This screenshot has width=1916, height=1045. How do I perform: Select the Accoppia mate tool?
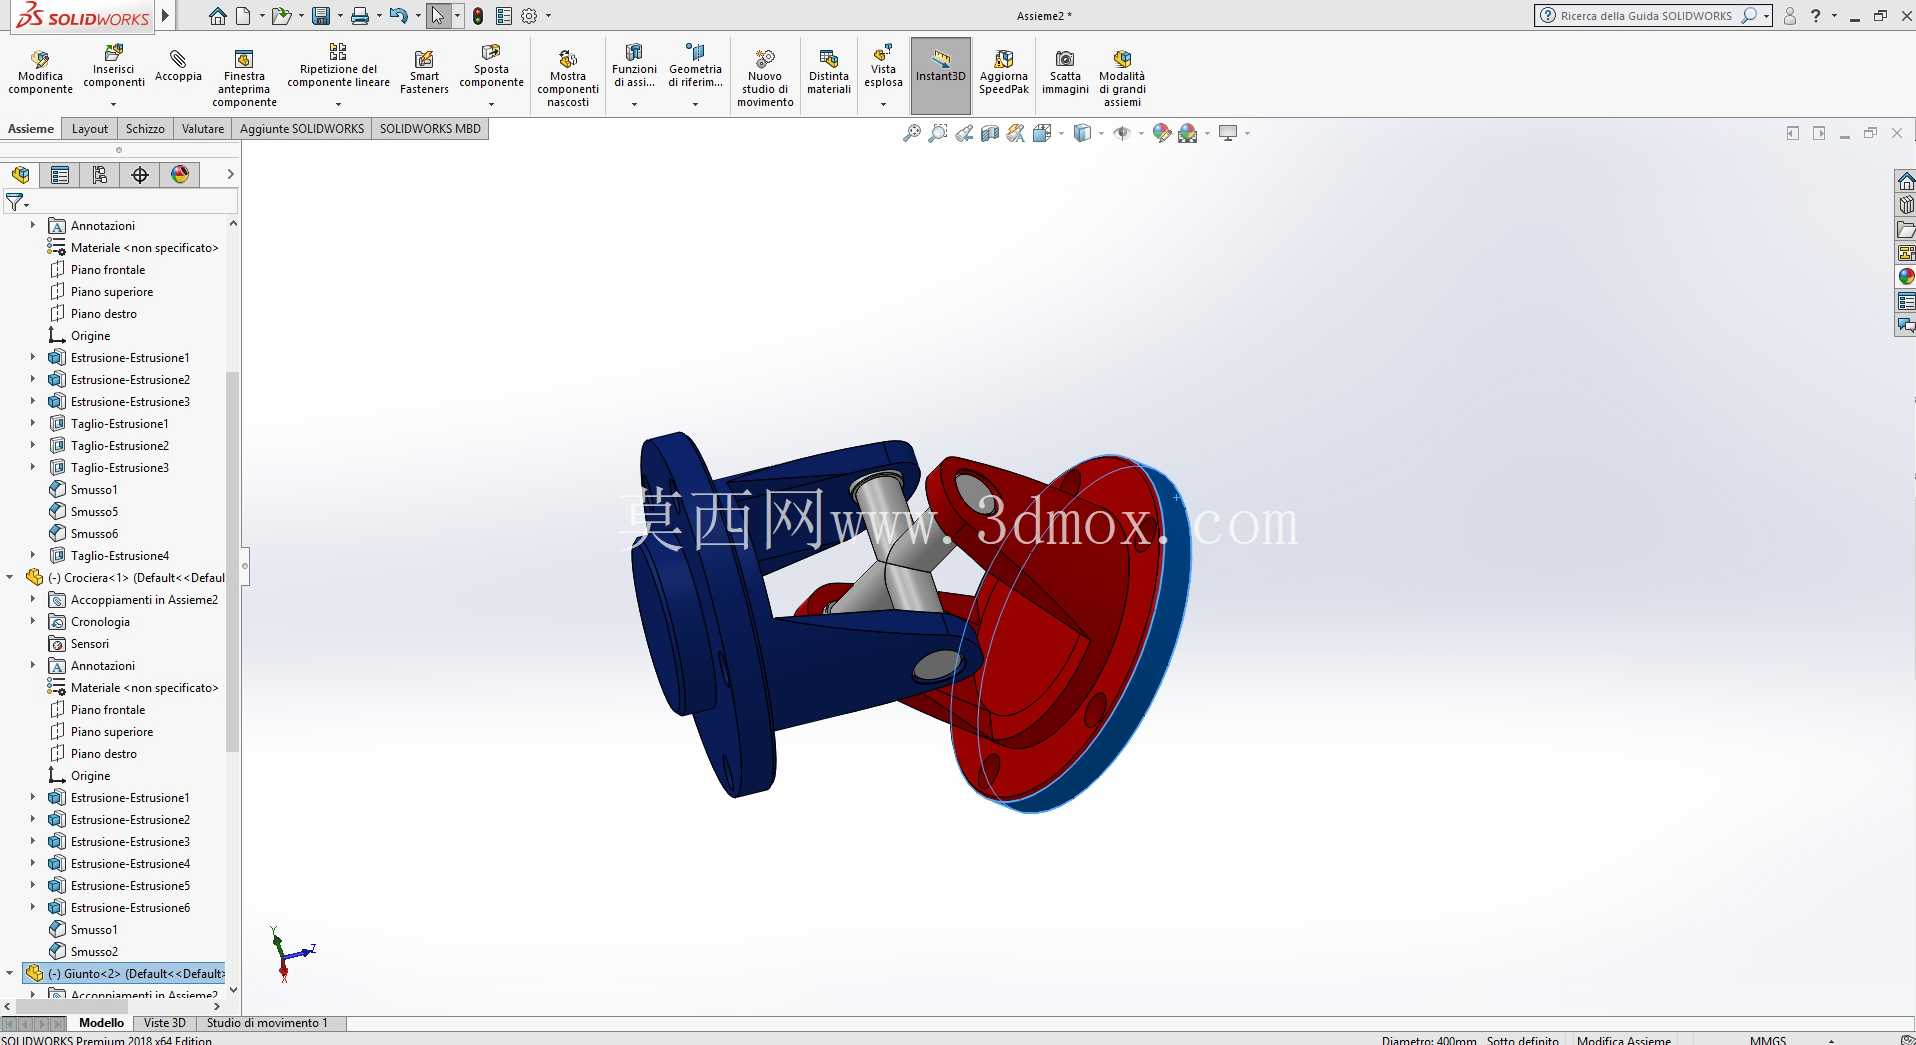coord(178,67)
